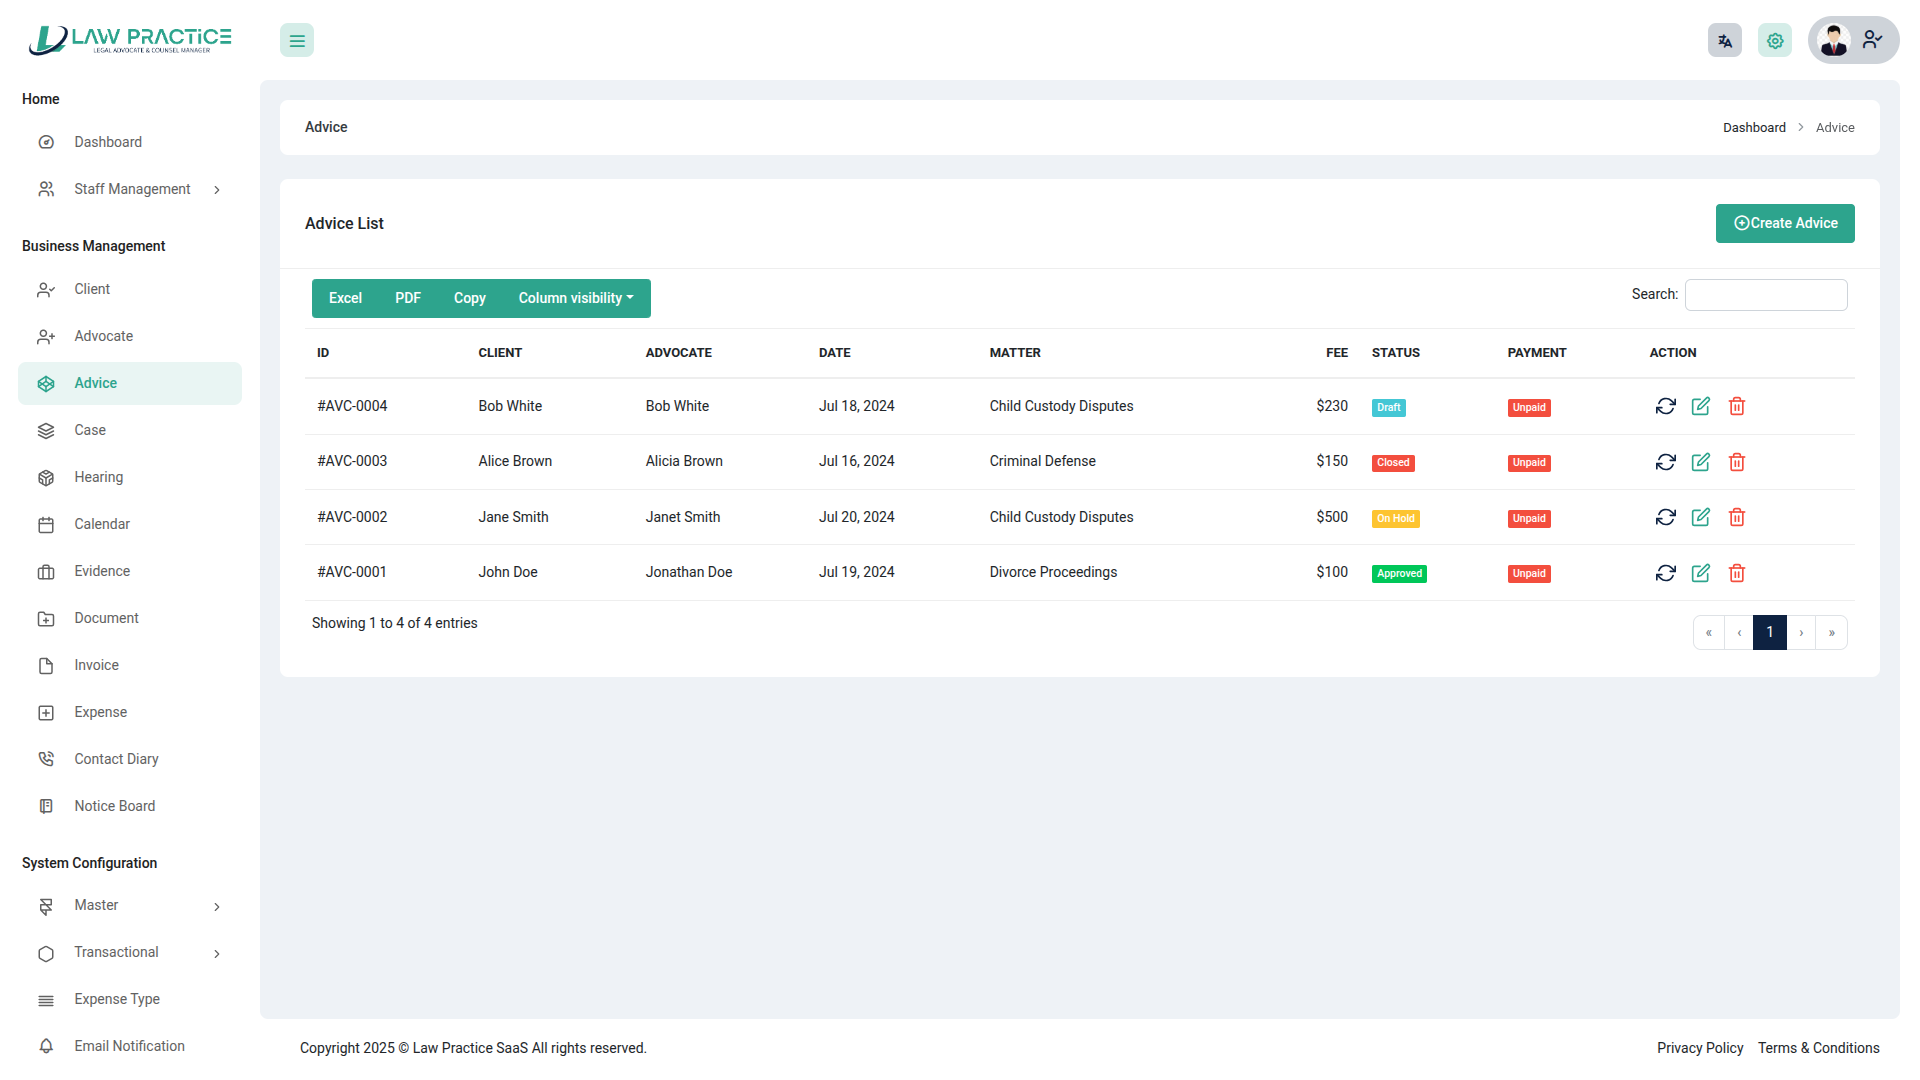Click the Dashboard breadcrumb link
Image resolution: width=1920 pixels, height=1080 pixels.
tap(1754, 128)
